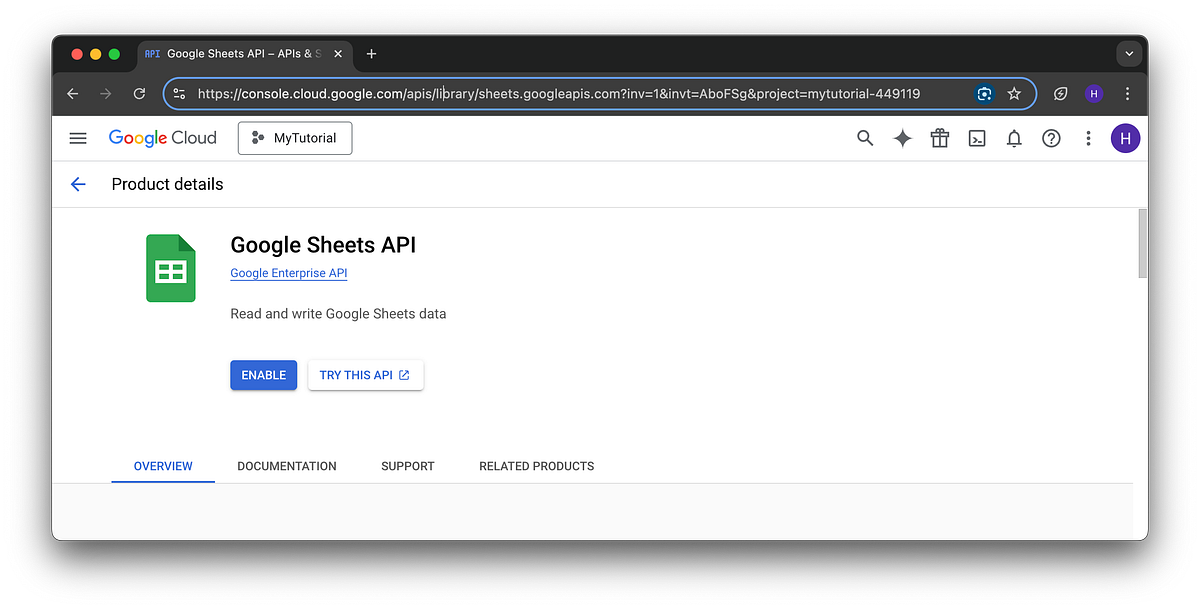
Task: Open the free trial gift icon
Action: click(939, 138)
